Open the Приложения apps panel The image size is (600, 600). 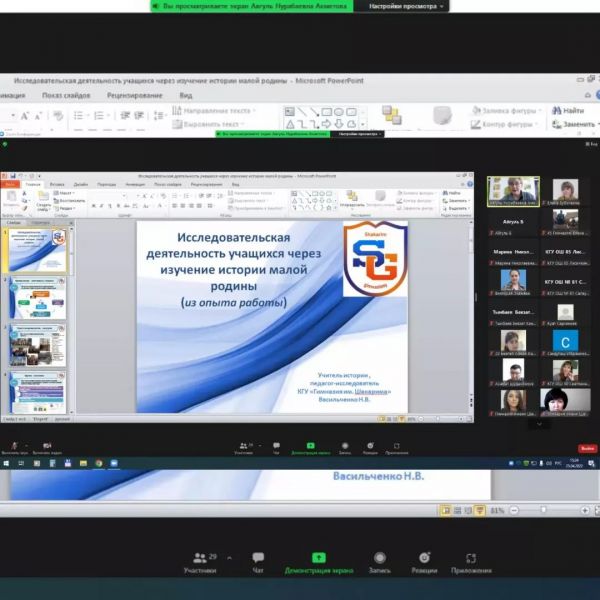(x=470, y=561)
